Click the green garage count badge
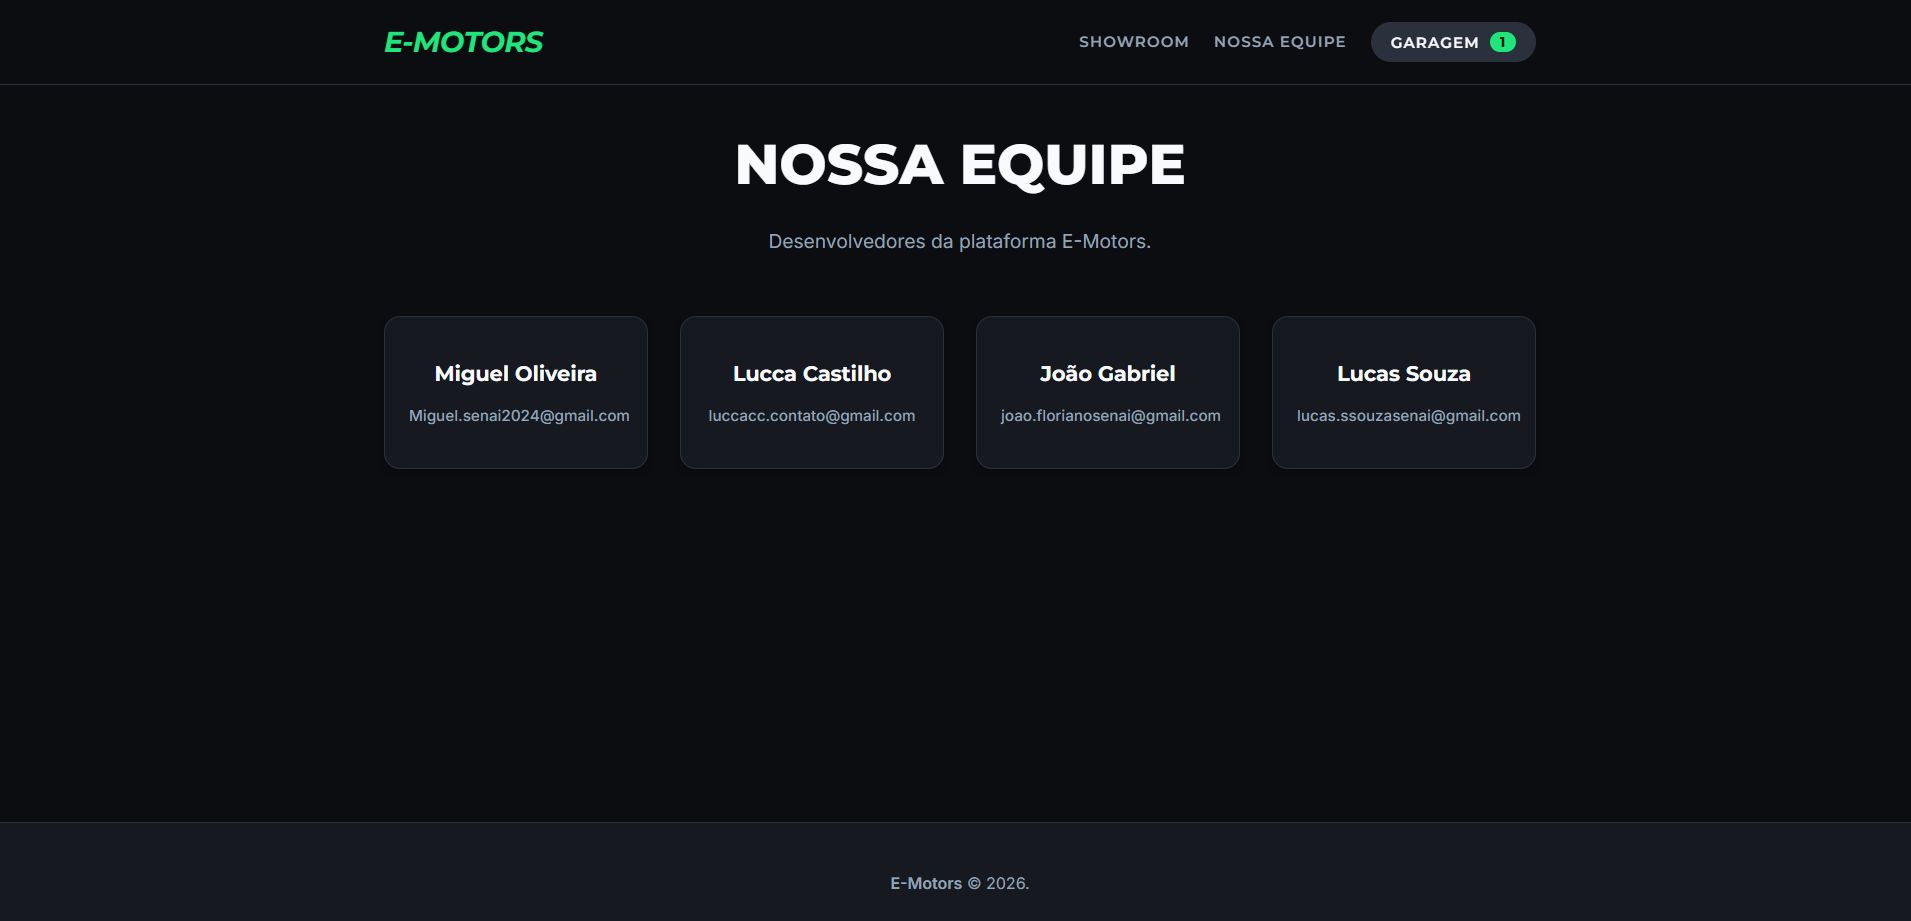Screen dimensions: 1911x921 (1502, 42)
